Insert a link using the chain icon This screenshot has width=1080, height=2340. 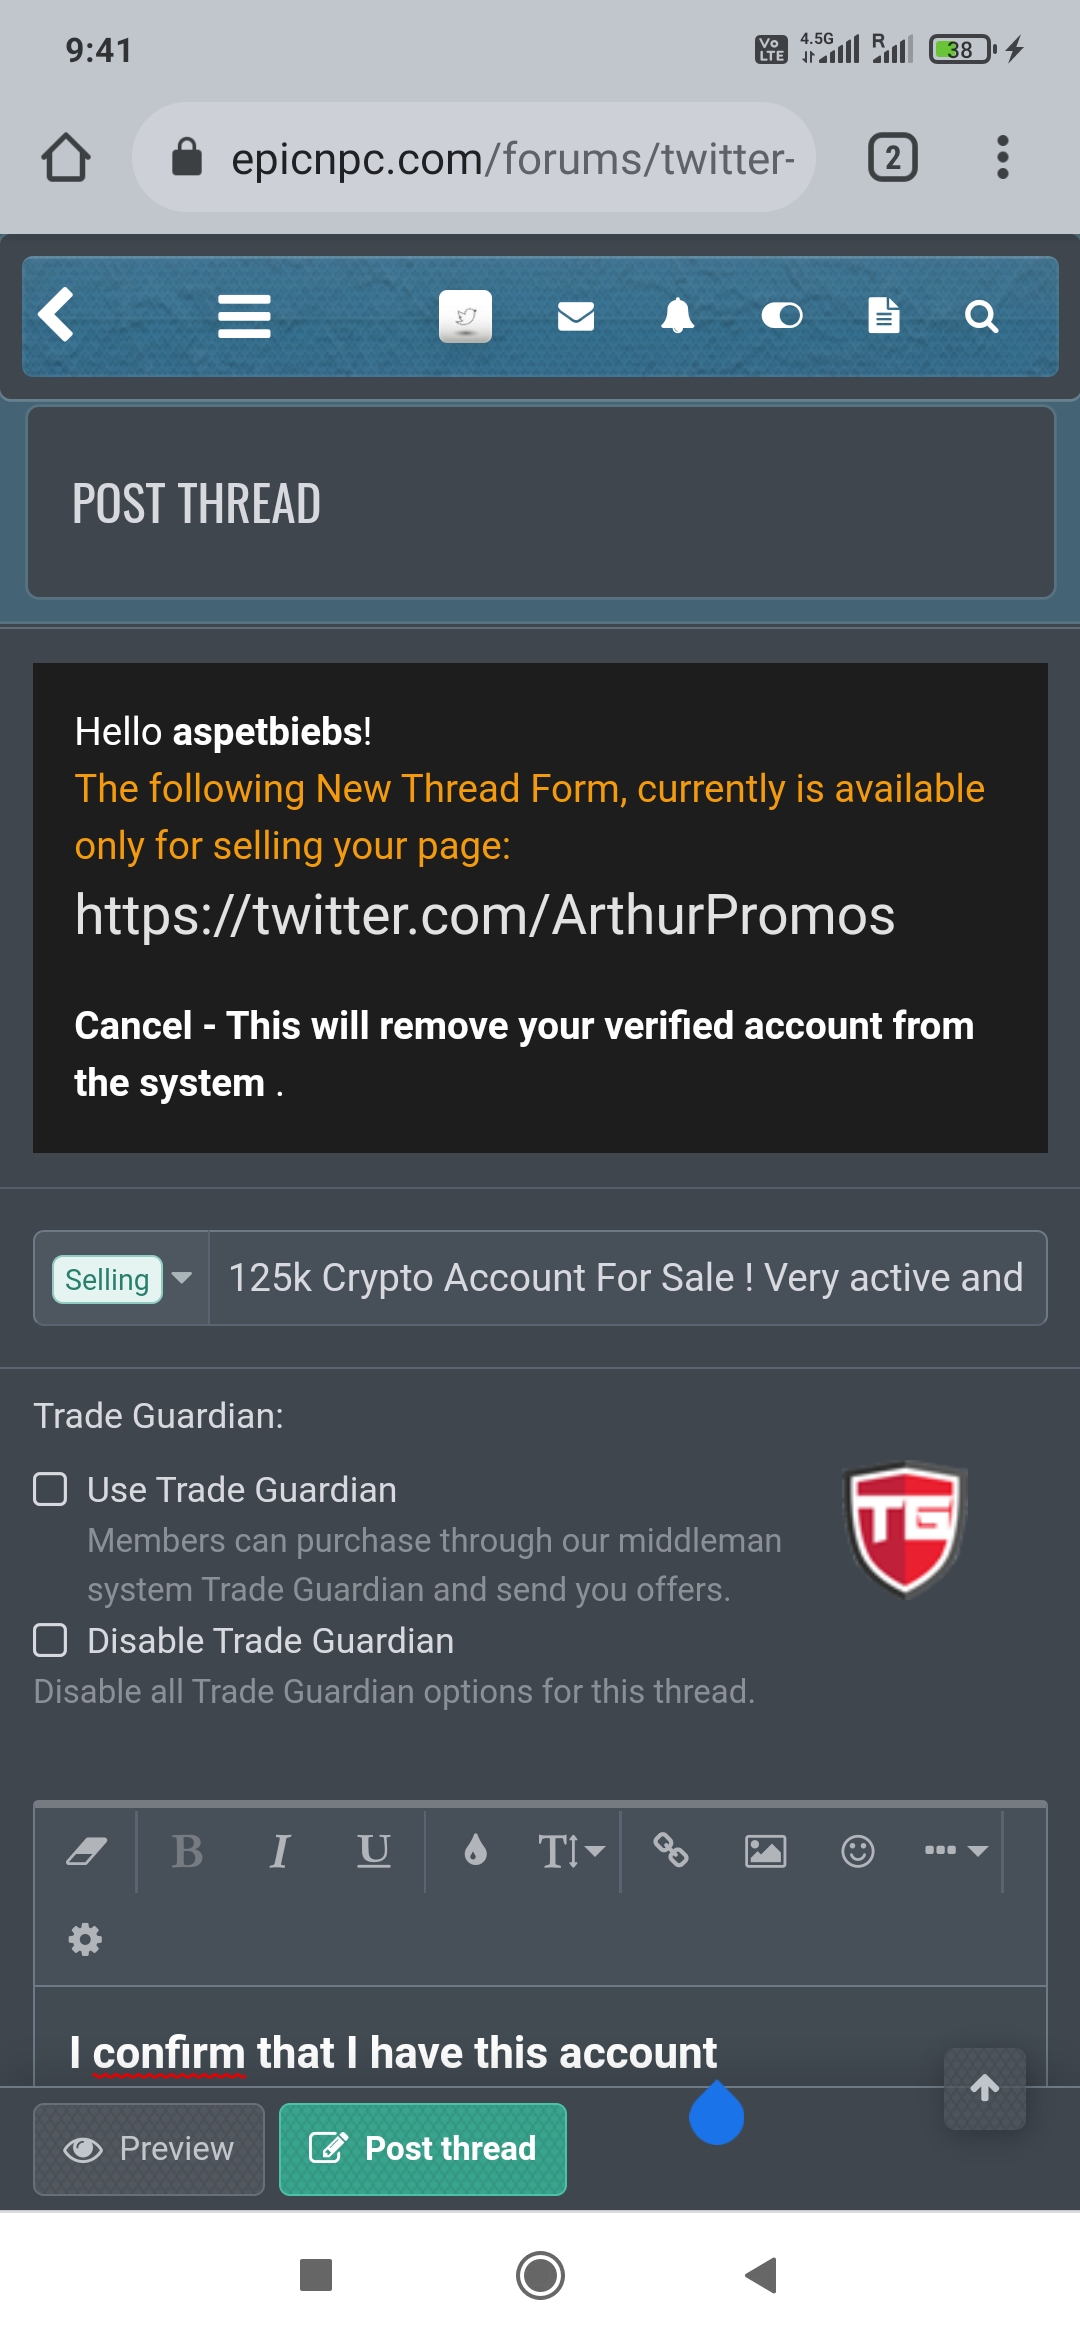point(670,1851)
